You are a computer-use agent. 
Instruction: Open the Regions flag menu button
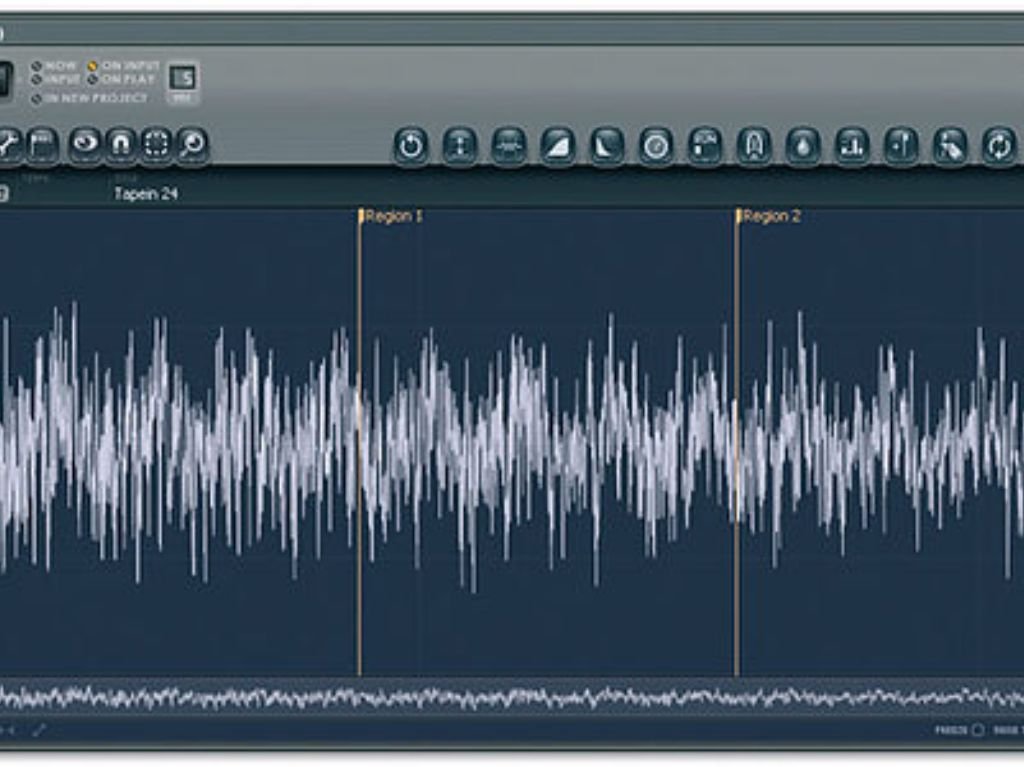pos(42,144)
